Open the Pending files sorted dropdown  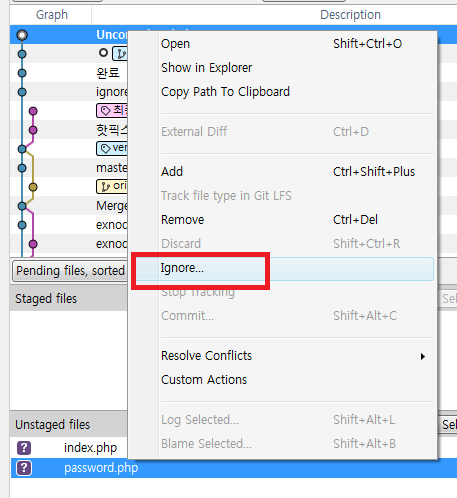coord(70,271)
